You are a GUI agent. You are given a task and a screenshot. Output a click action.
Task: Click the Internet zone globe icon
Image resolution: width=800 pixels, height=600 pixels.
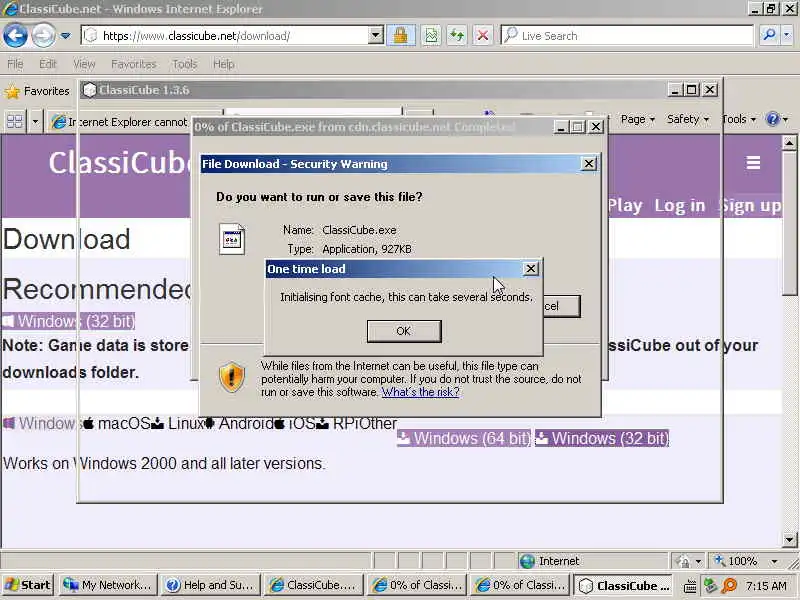[527, 561]
